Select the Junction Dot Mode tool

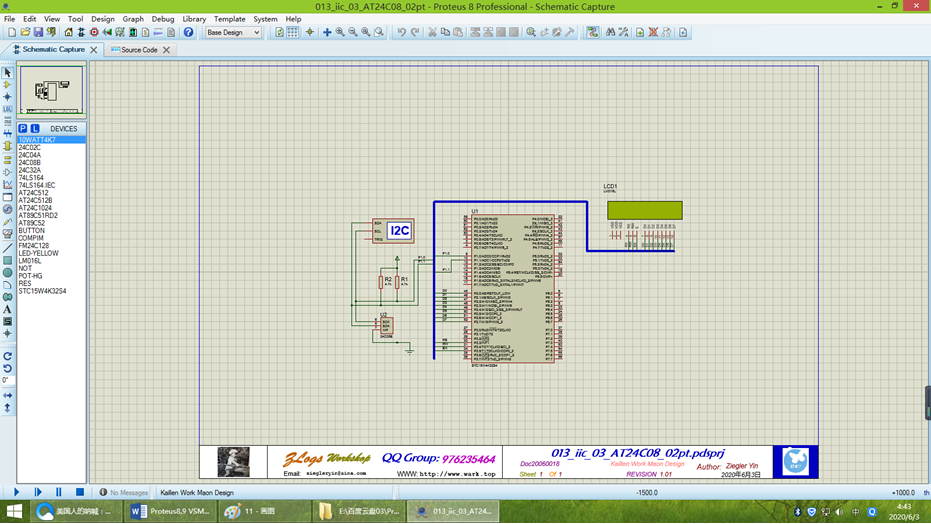pyautogui.click(x=7, y=97)
